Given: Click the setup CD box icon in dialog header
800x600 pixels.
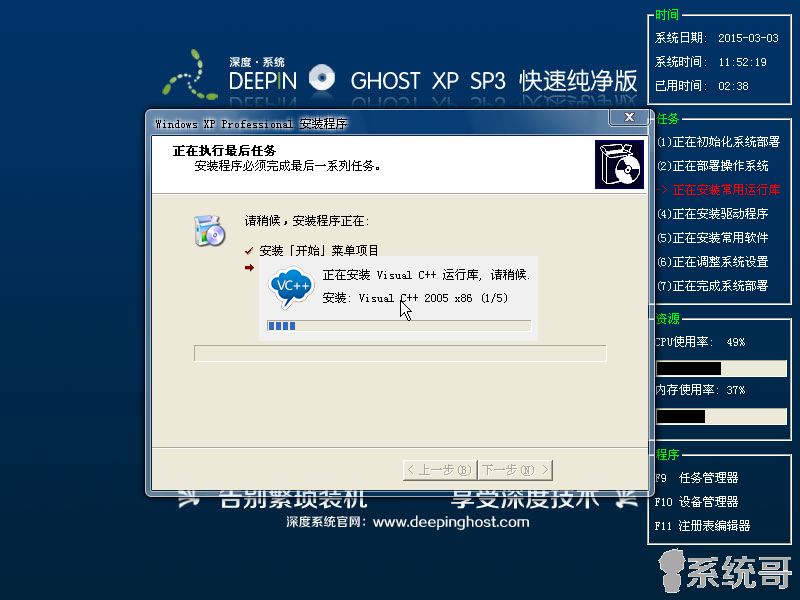Looking at the screenshot, I should tap(619, 165).
